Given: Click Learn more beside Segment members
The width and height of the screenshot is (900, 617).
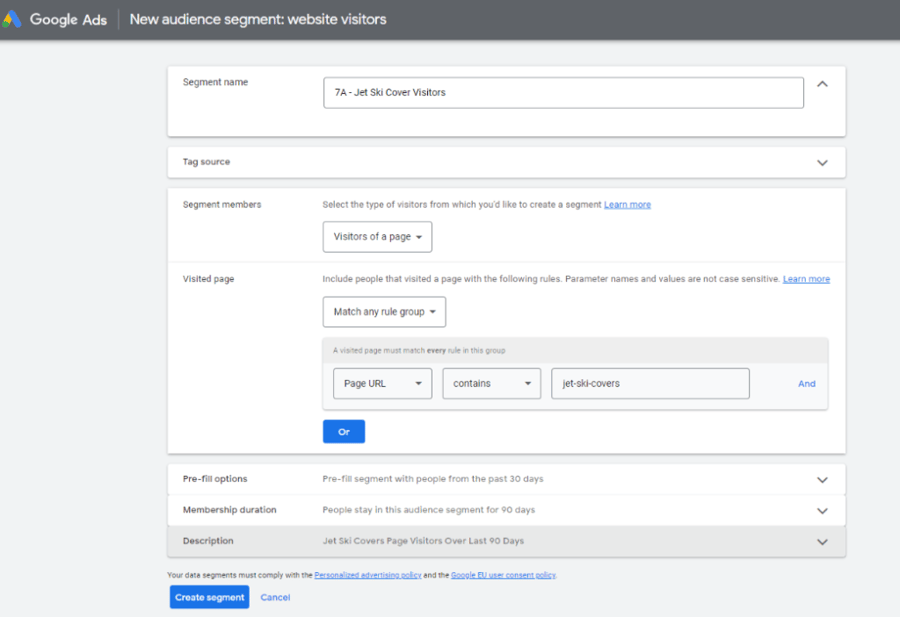Looking at the screenshot, I should click(627, 204).
